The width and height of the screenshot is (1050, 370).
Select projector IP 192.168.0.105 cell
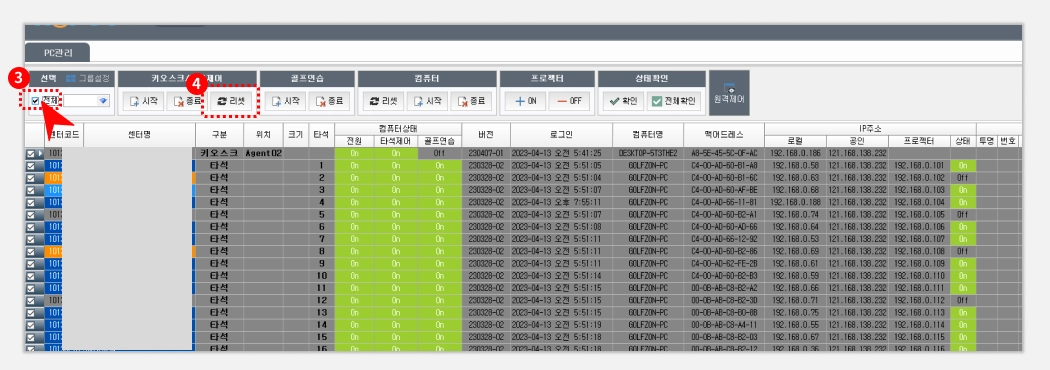pos(919,215)
